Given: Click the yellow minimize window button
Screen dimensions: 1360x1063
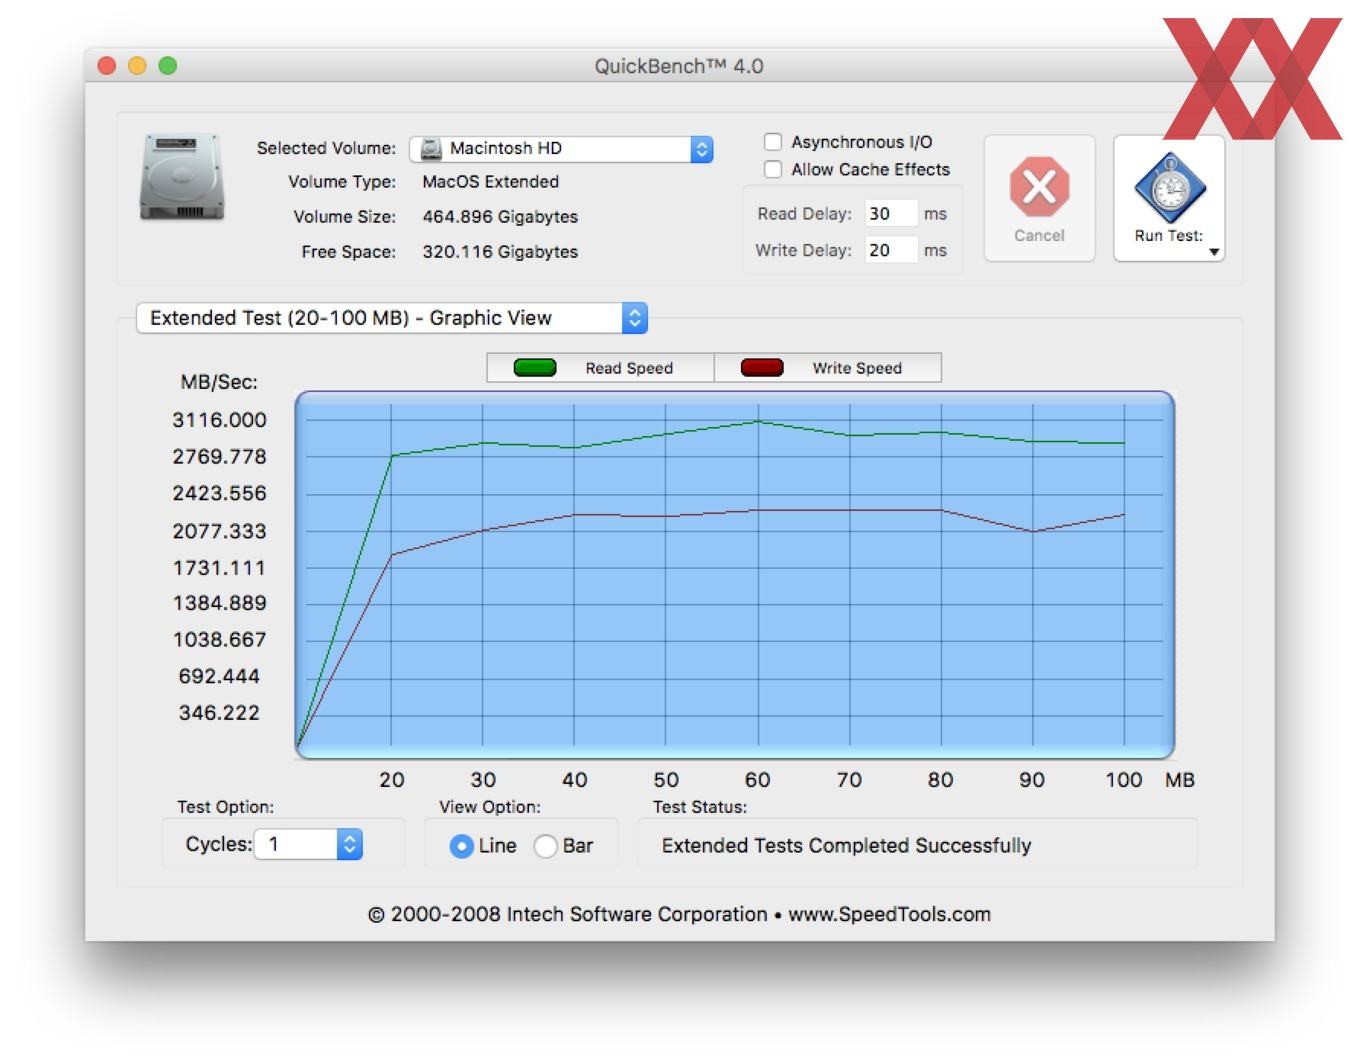Looking at the screenshot, I should (137, 66).
